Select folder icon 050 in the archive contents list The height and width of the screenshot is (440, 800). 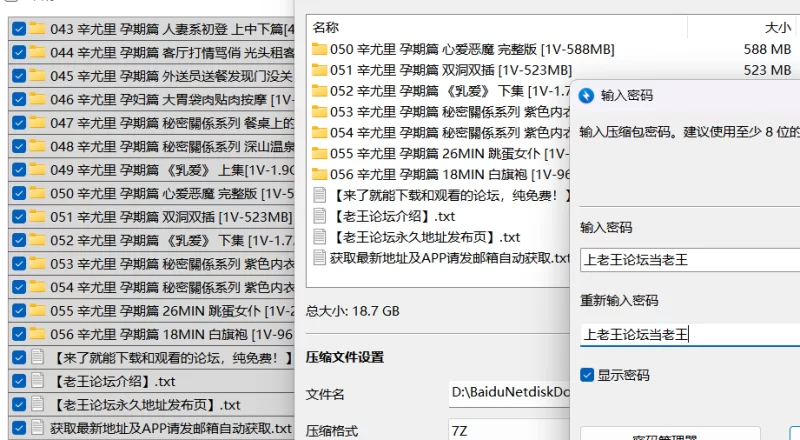(319, 49)
